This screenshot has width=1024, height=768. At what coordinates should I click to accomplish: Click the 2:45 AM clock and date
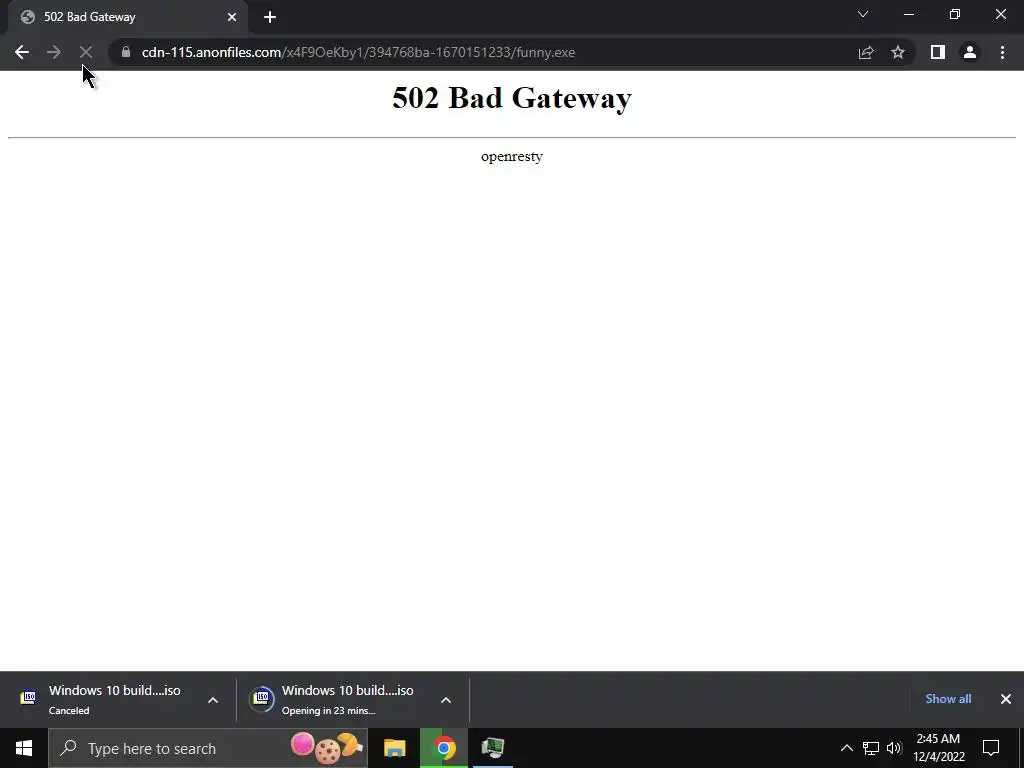(x=938, y=748)
